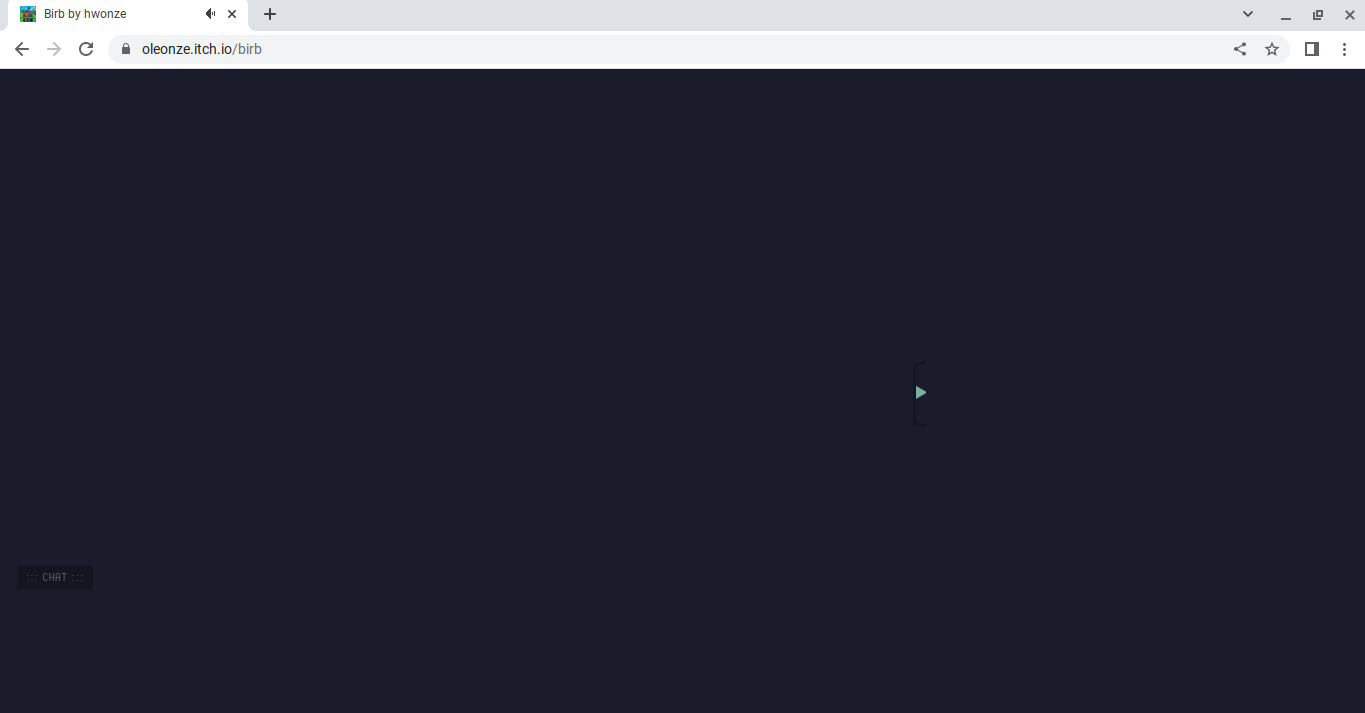
Task: Share this page using share icon
Action: (1240, 49)
